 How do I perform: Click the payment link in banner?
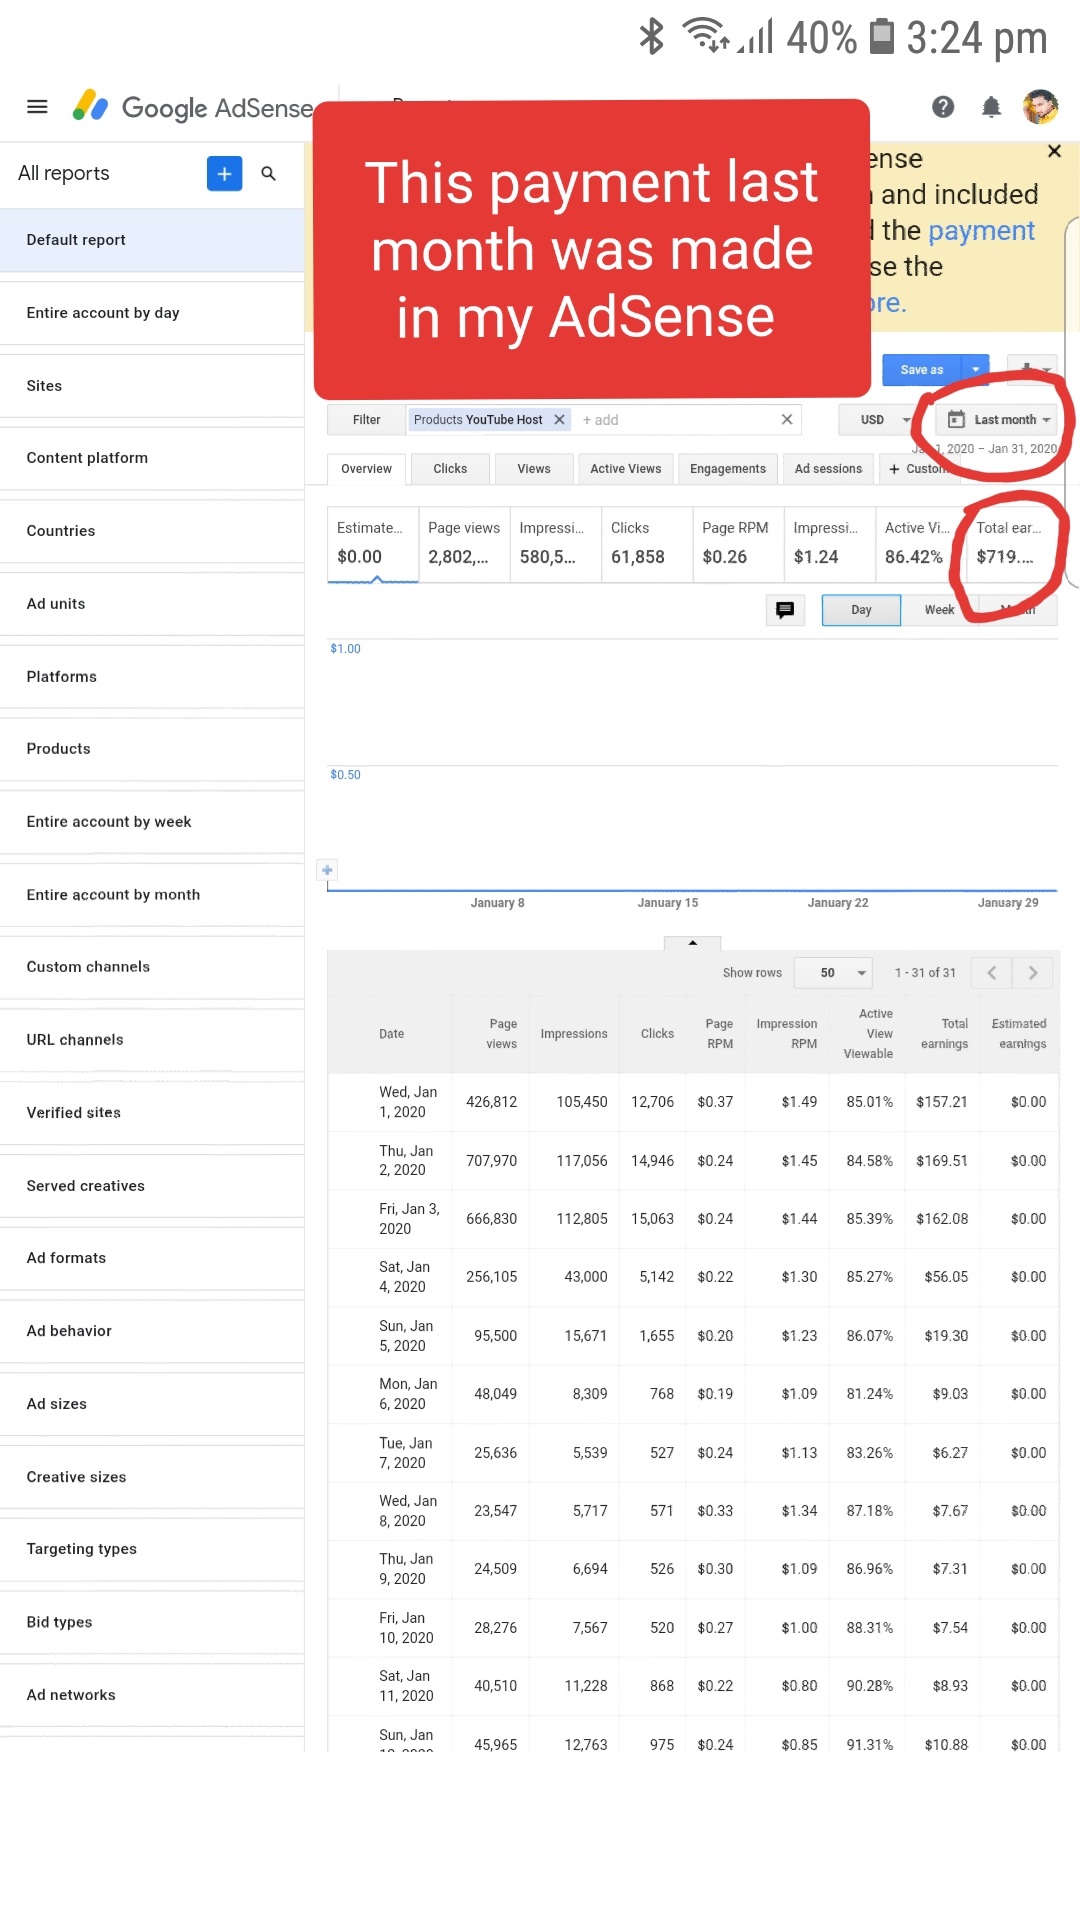coord(981,231)
